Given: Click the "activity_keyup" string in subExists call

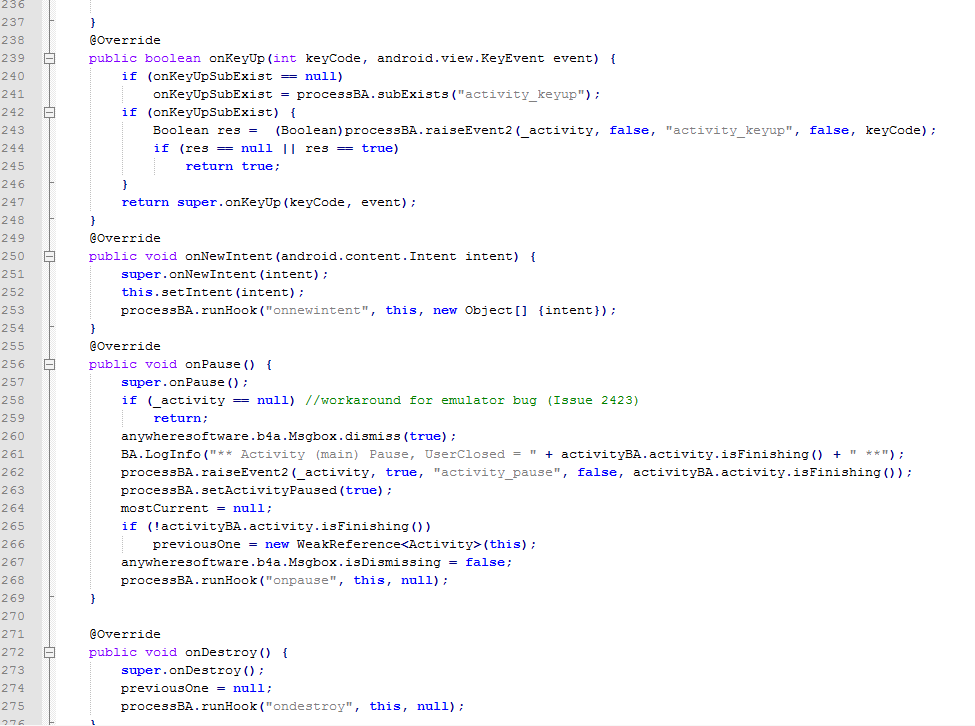Looking at the screenshot, I should pyautogui.click(x=521, y=94).
